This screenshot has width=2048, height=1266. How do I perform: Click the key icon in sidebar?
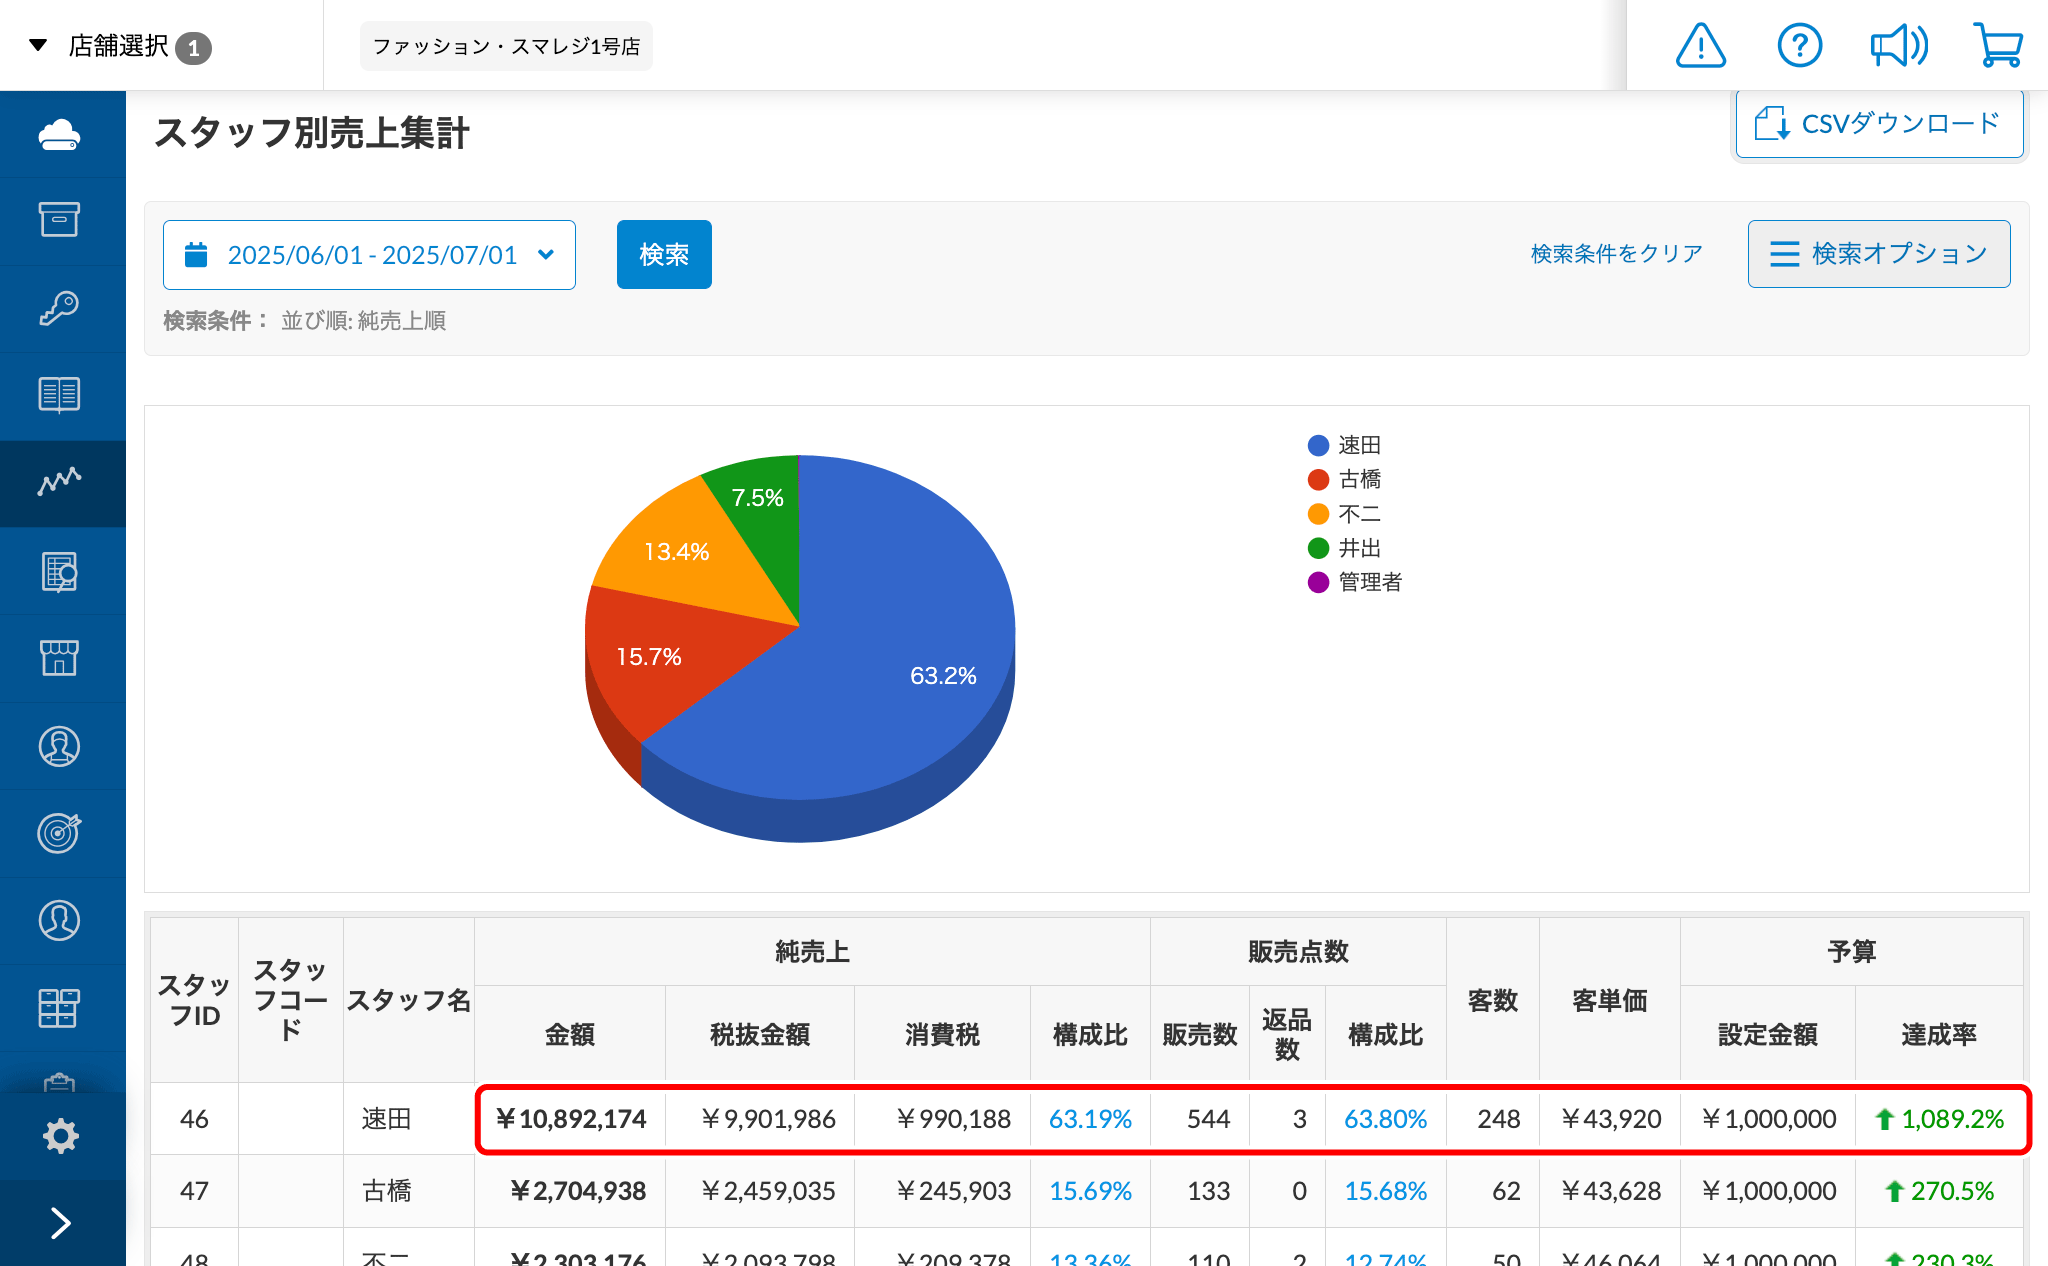pyautogui.click(x=60, y=308)
